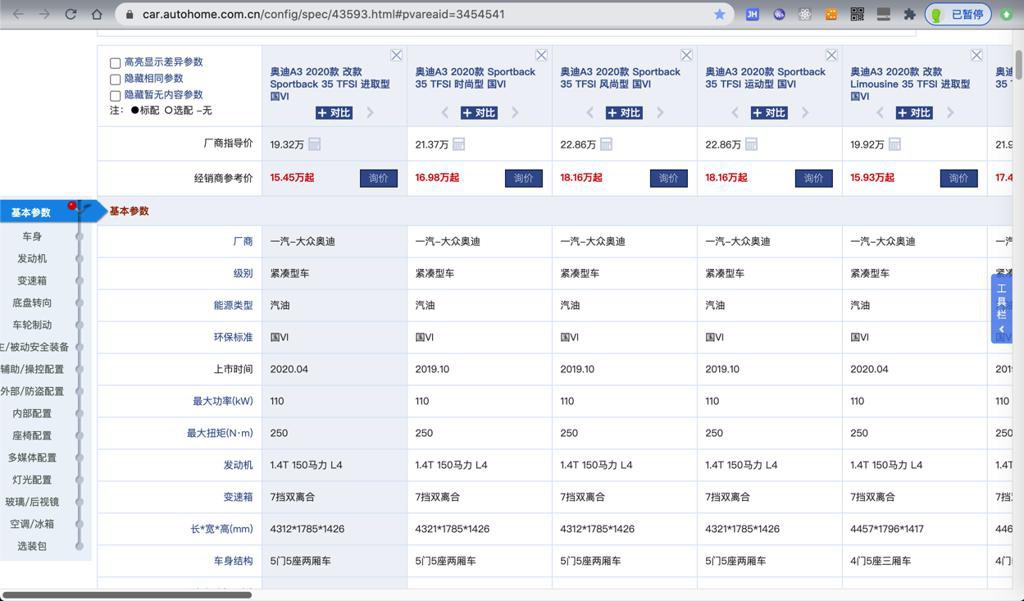Remove the 时尚型 国VI column
Screen dimensions: 1024x601
[x=541, y=56]
